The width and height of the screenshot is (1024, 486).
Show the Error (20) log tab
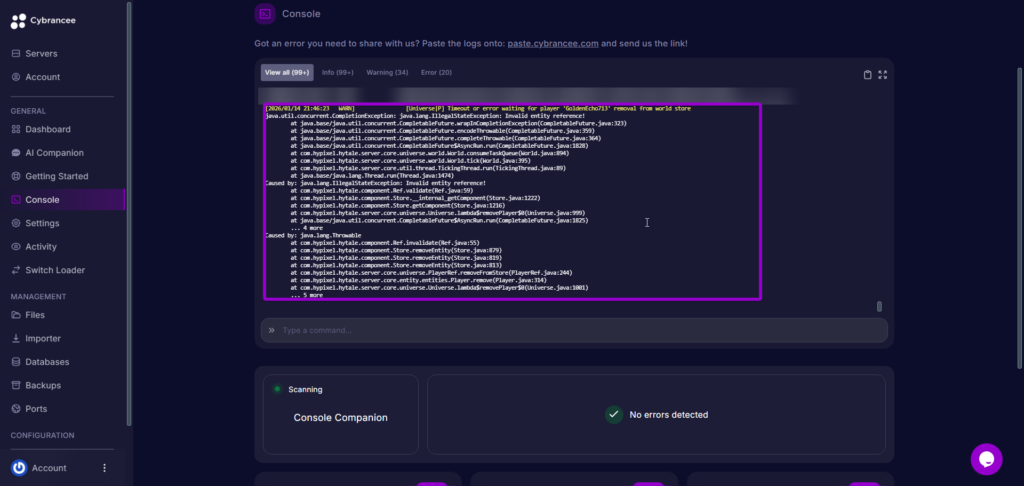pyautogui.click(x=436, y=73)
